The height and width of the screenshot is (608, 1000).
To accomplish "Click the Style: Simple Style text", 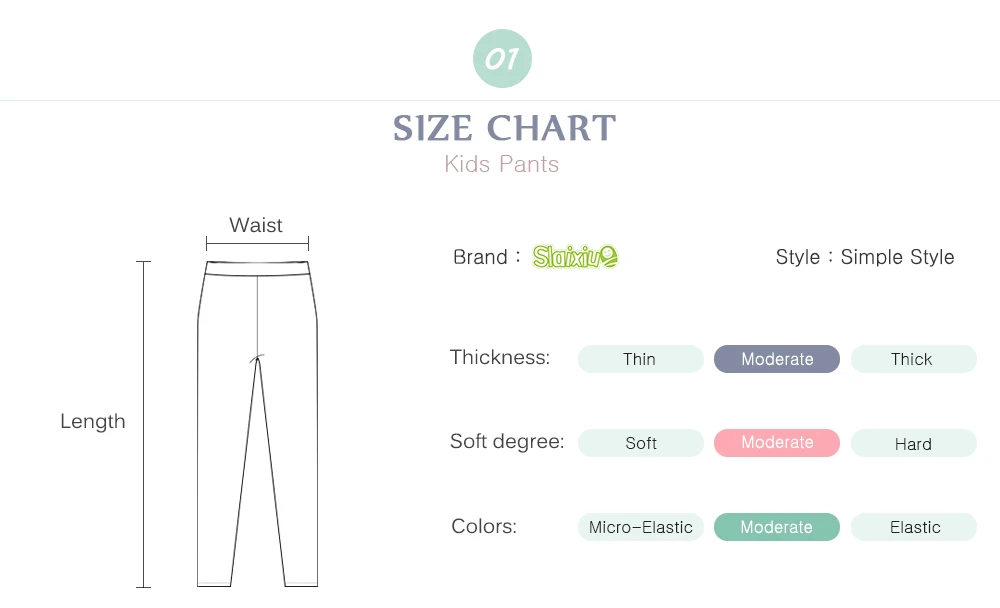I will pyautogui.click(x=865, y=257).
